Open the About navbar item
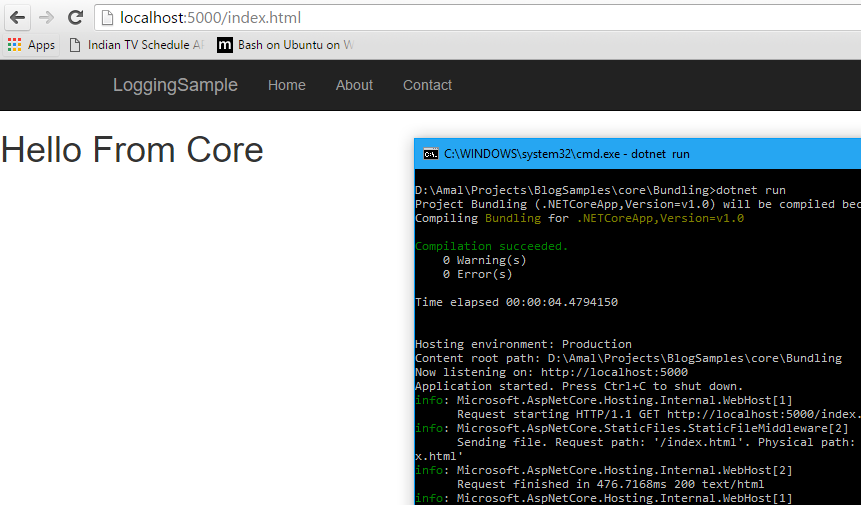The image size is (861, 505). click(x=354, y=85)
